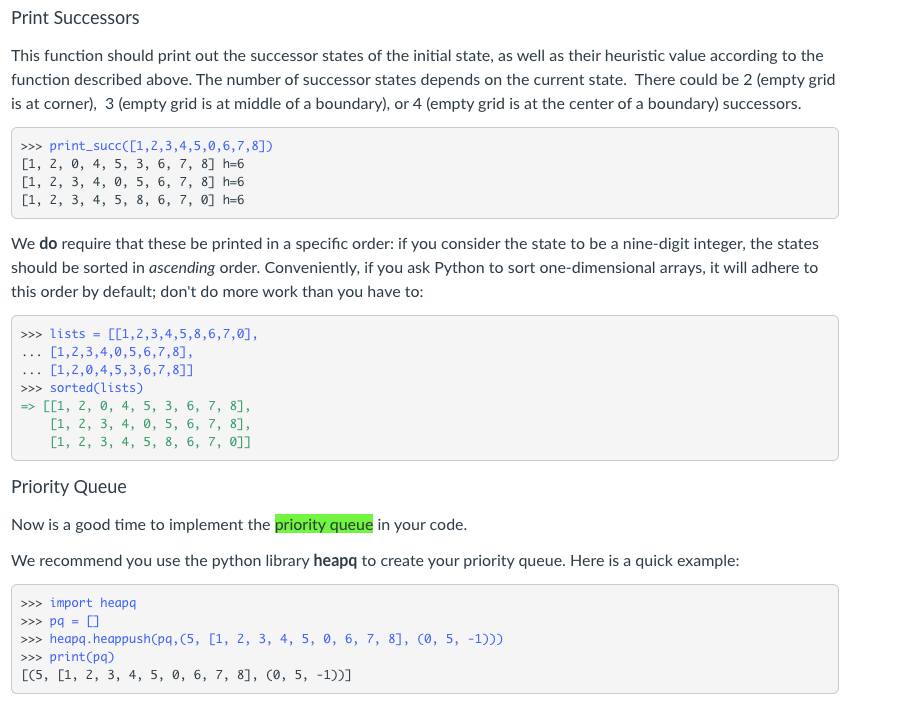This screenshot has width=903, height=705.
Task: Click the lists = assignment code line
Action: pos(139,334)
